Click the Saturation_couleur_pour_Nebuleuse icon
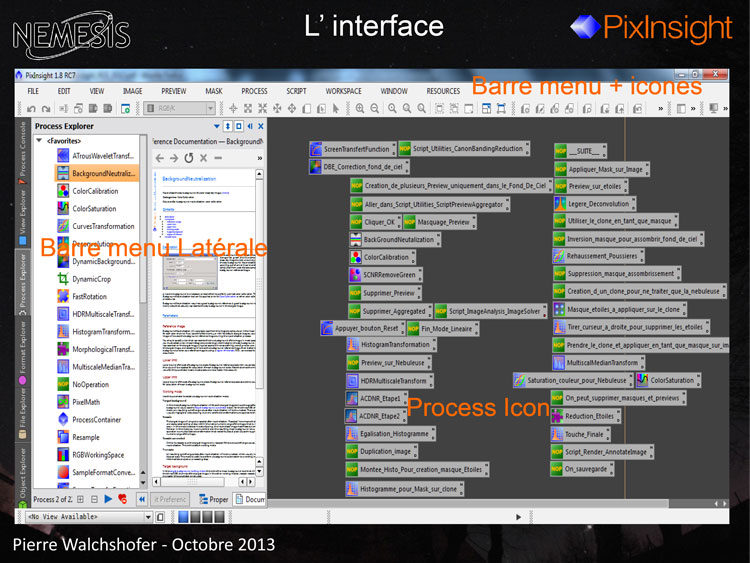This screenshot has width=750, height=563. pos(573,380)
